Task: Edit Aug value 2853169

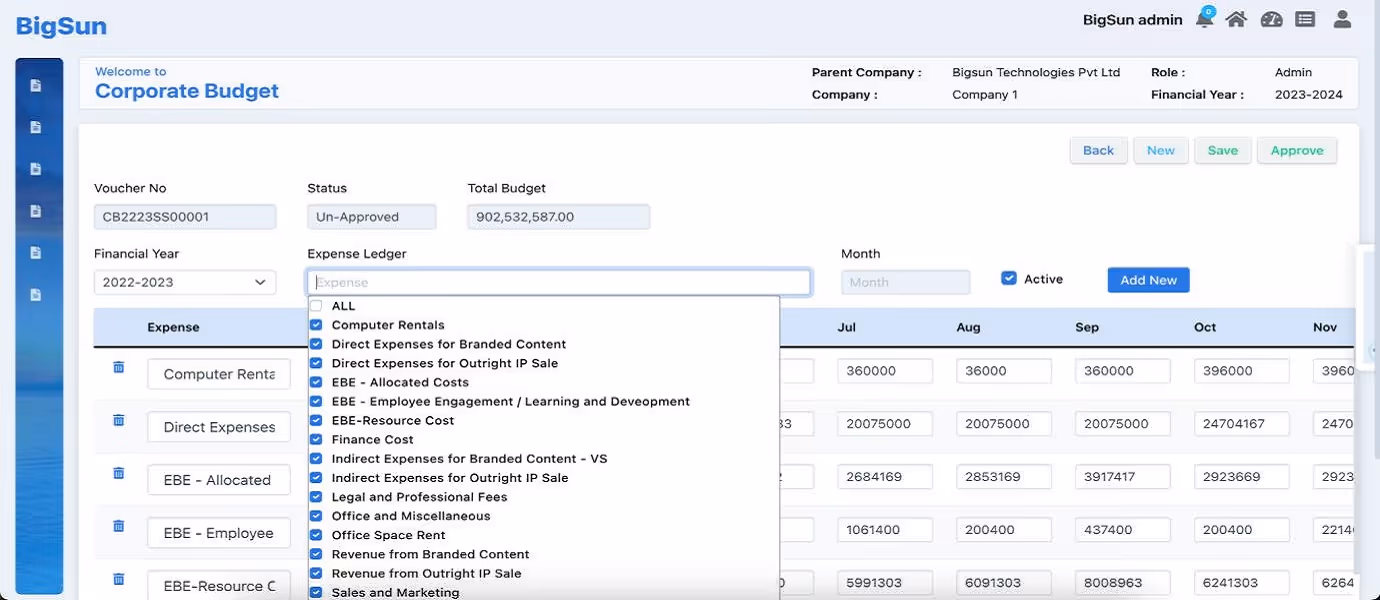Action: 1004,477
